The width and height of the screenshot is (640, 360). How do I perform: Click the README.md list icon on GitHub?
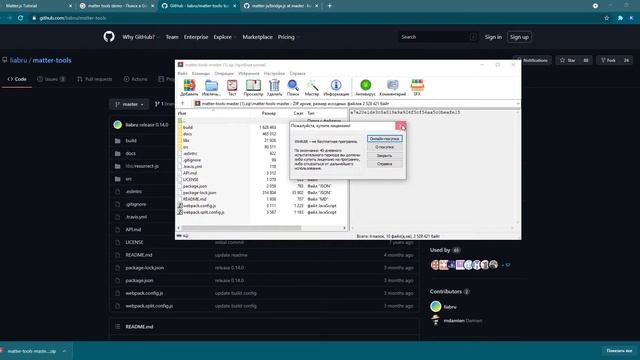[x=118, y=327]
